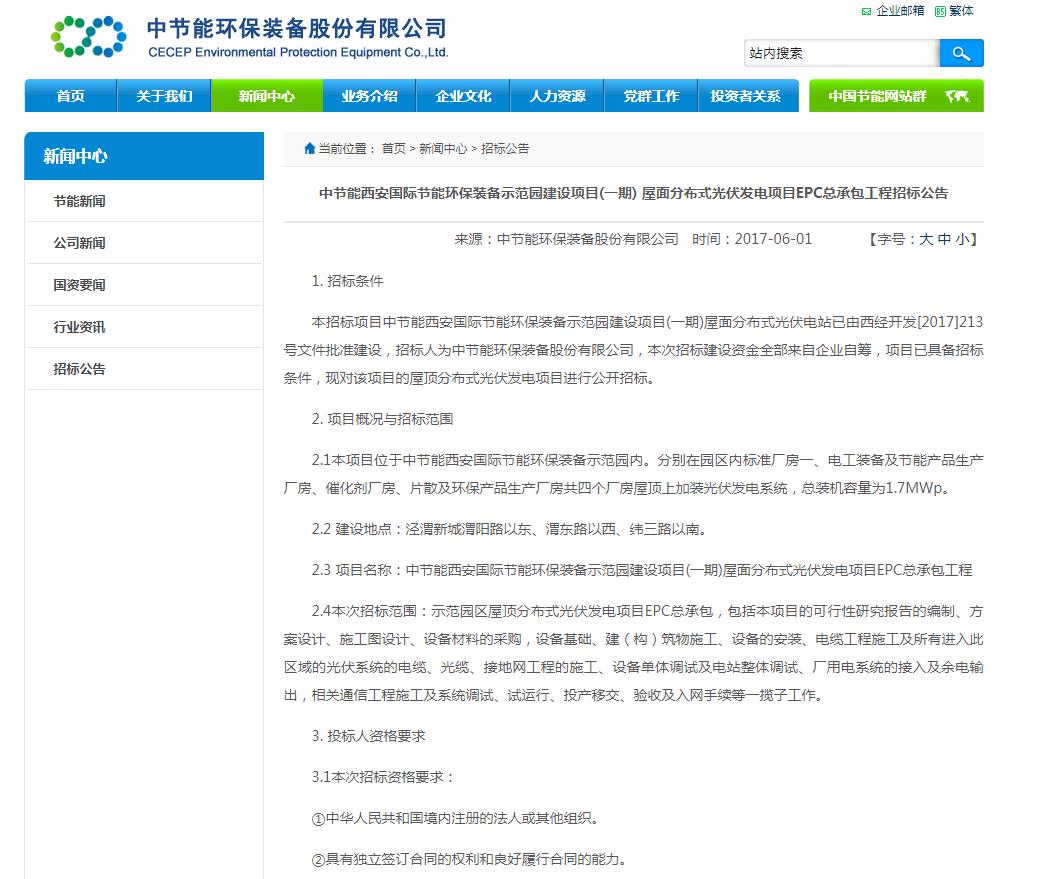Open 企业文化 navigation item
Viewport: 1060px width, 879px height.
463,96
